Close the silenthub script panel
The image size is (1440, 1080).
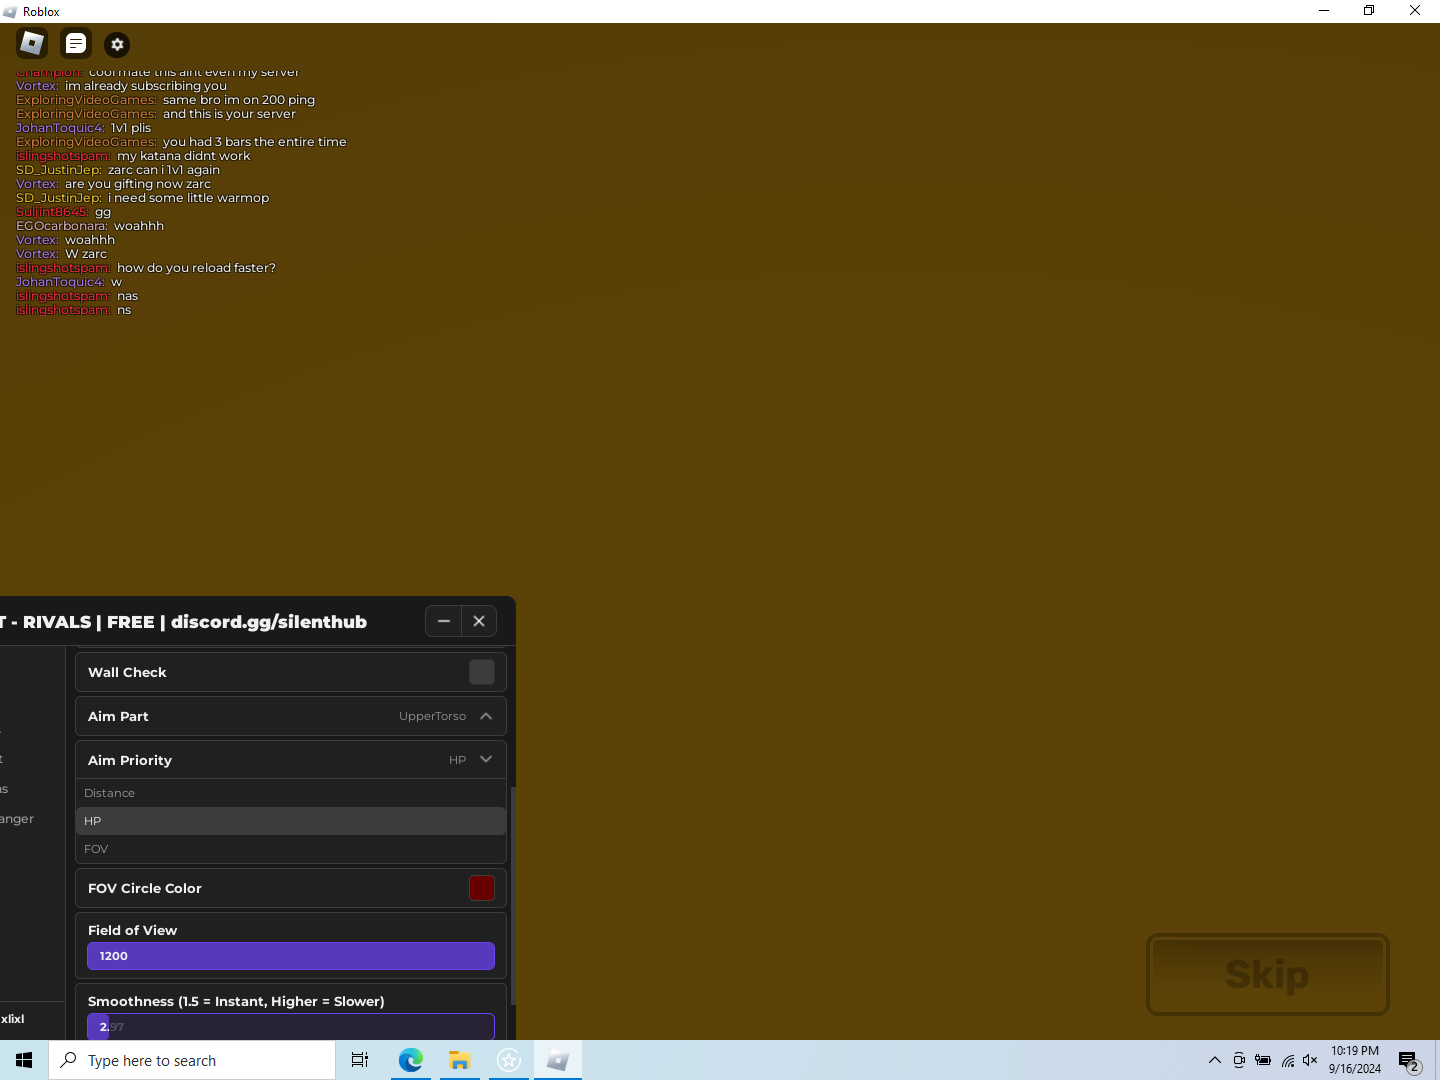click(479, 621)
